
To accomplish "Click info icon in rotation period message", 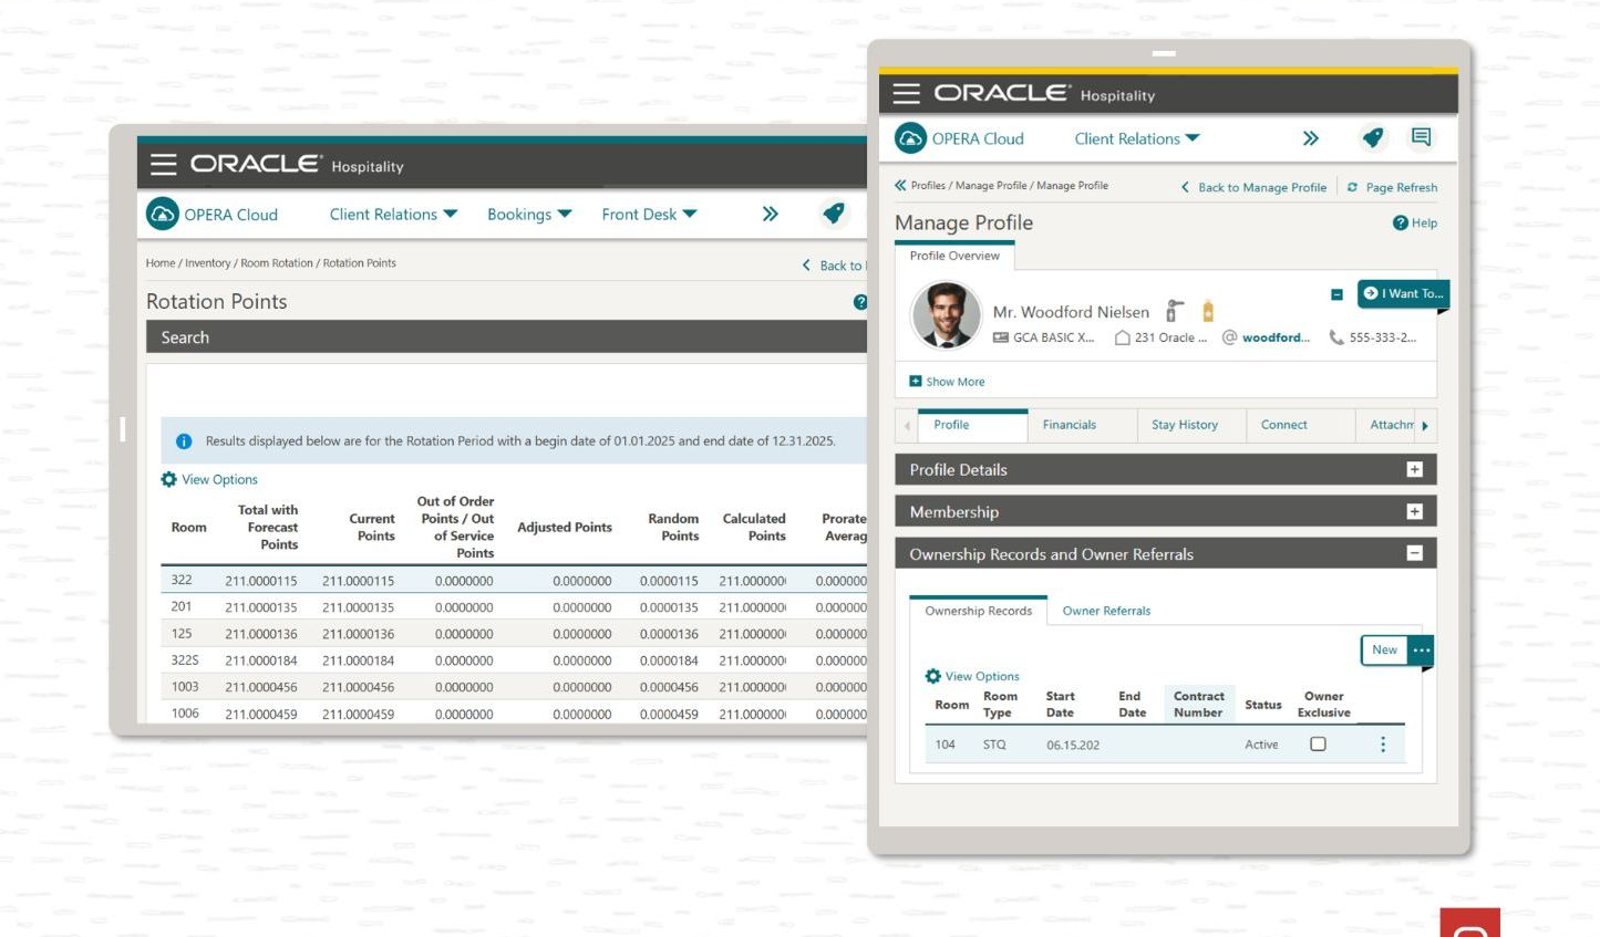I will 184,441.
